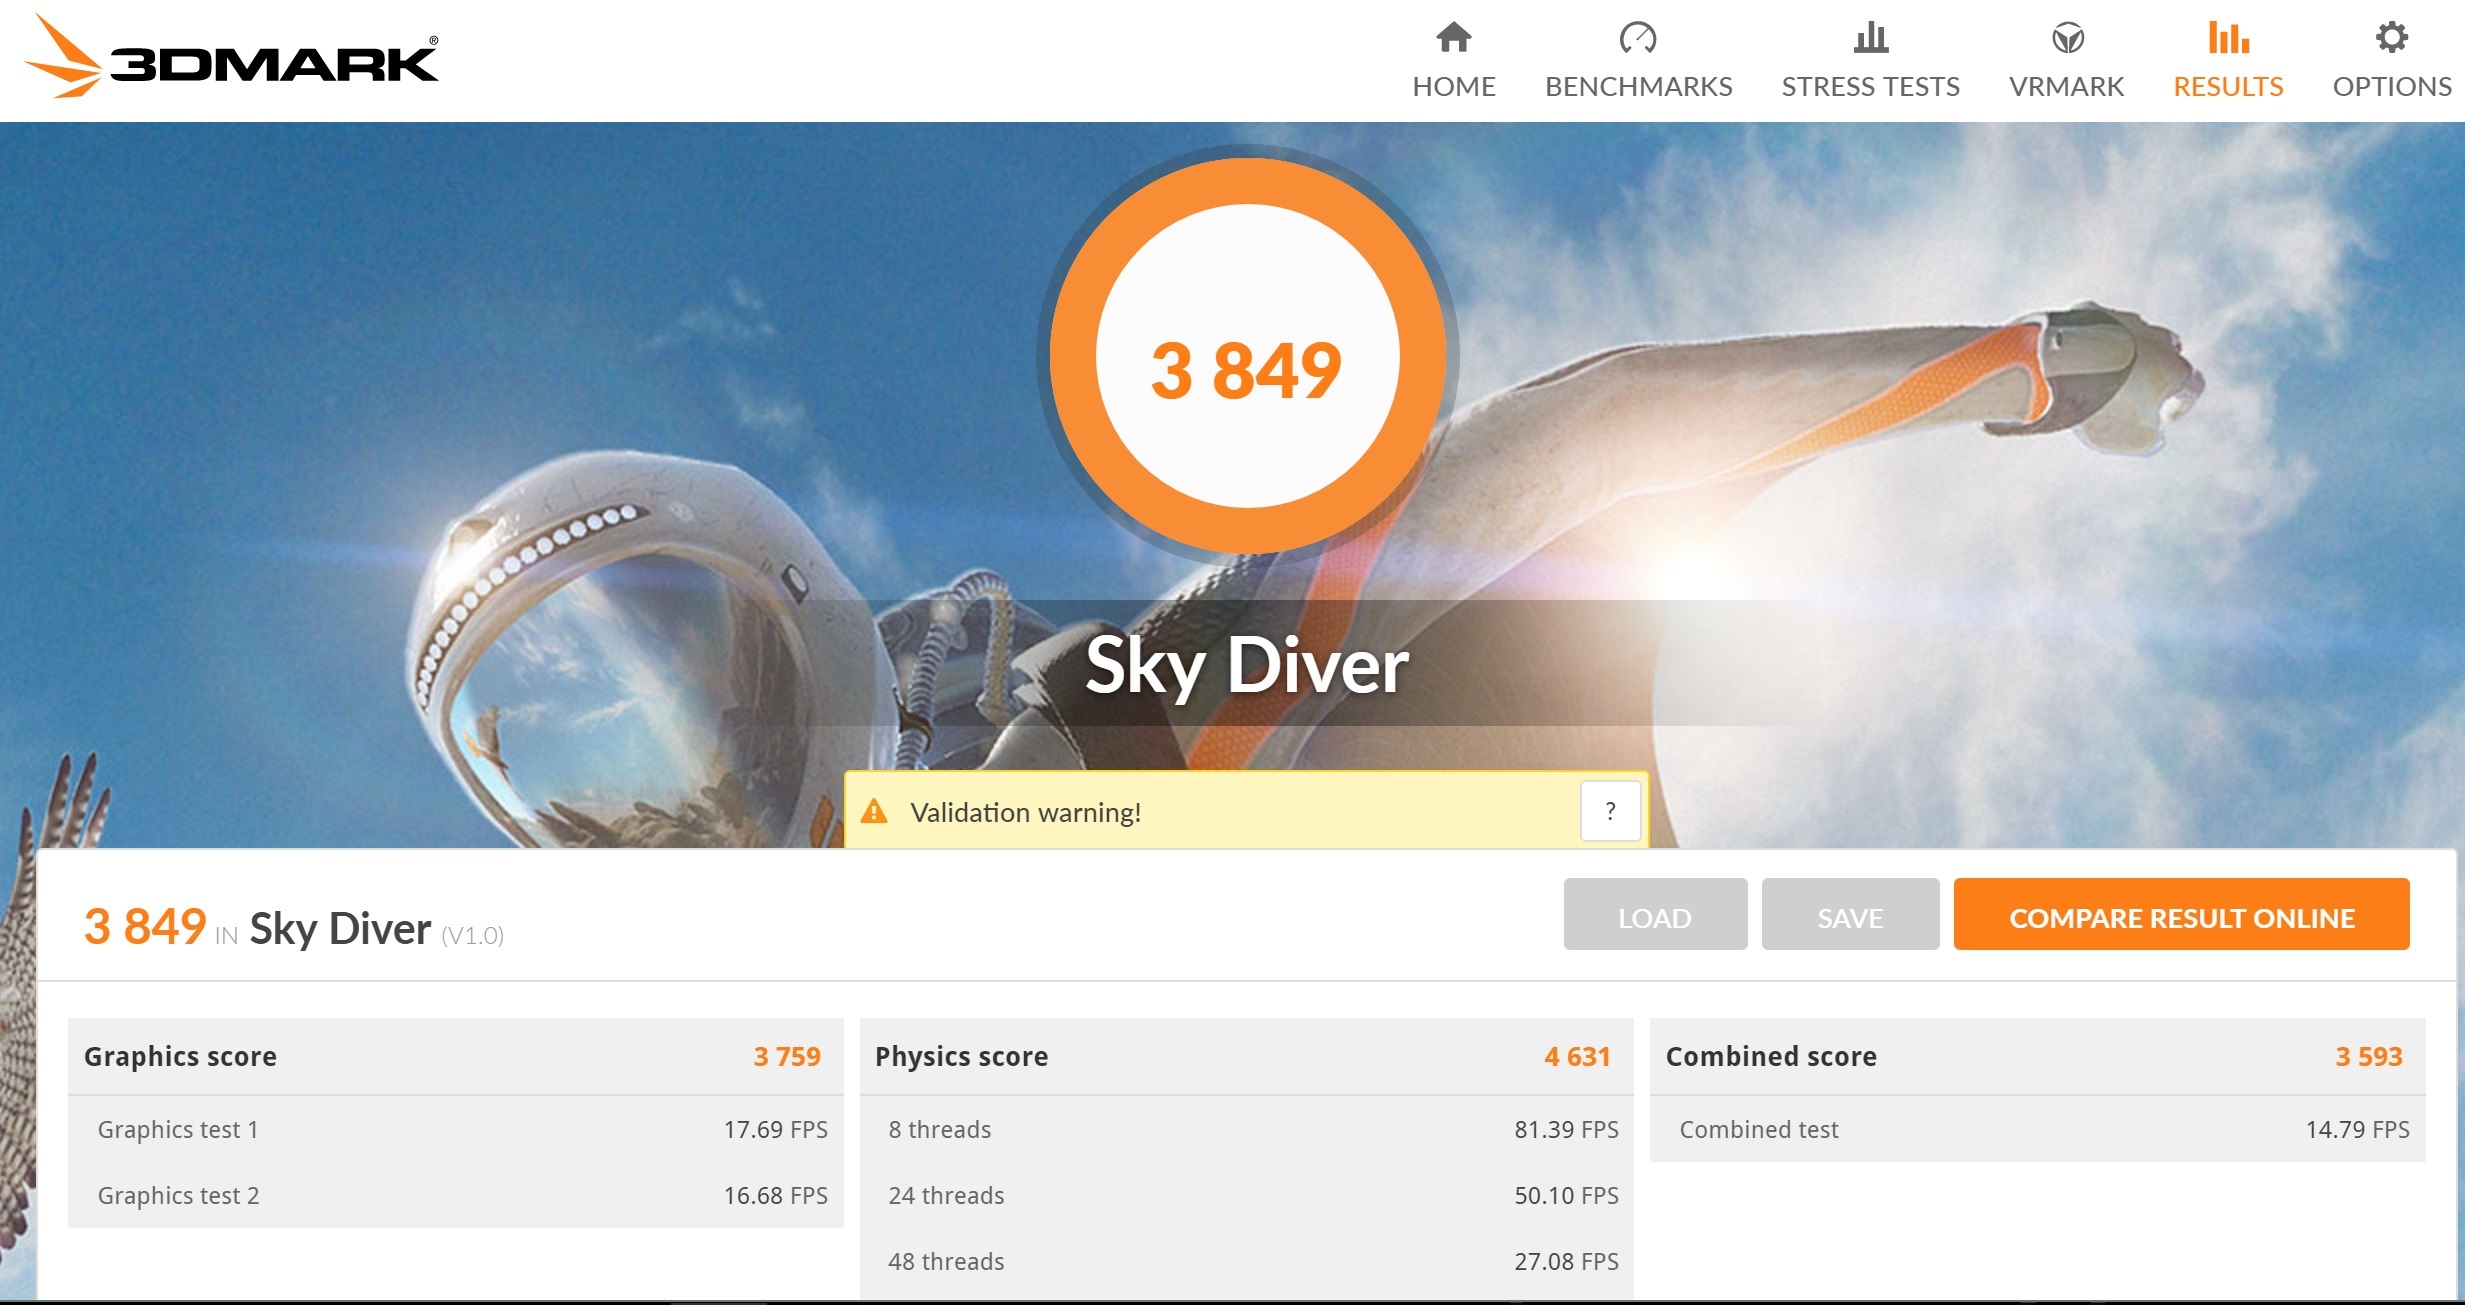Click the Graphics score heading
The width and height of the screenshot is (2465, 1305).
tap(180, 1056)
